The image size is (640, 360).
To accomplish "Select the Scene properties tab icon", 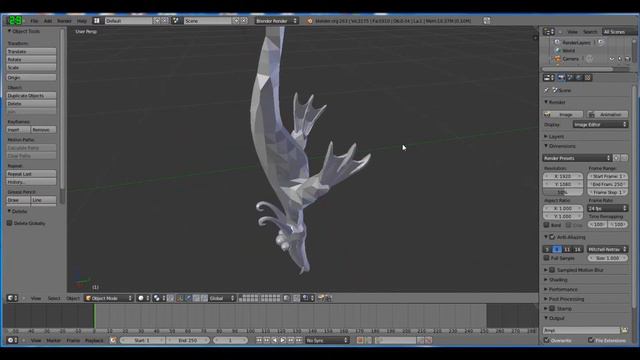I will pos(570,78).
